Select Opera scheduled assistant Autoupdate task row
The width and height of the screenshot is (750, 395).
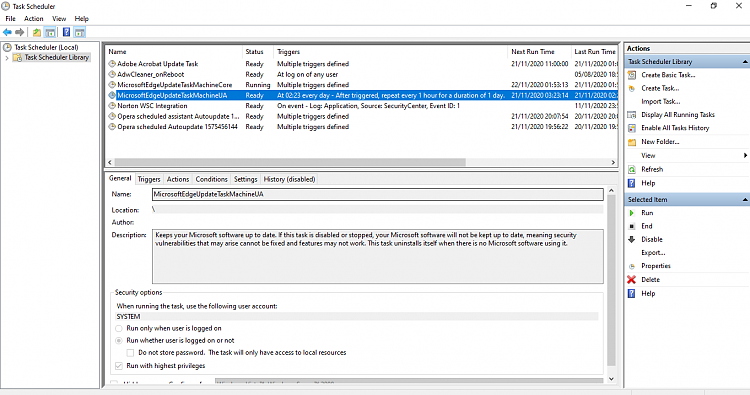click(x=362, y=116)
